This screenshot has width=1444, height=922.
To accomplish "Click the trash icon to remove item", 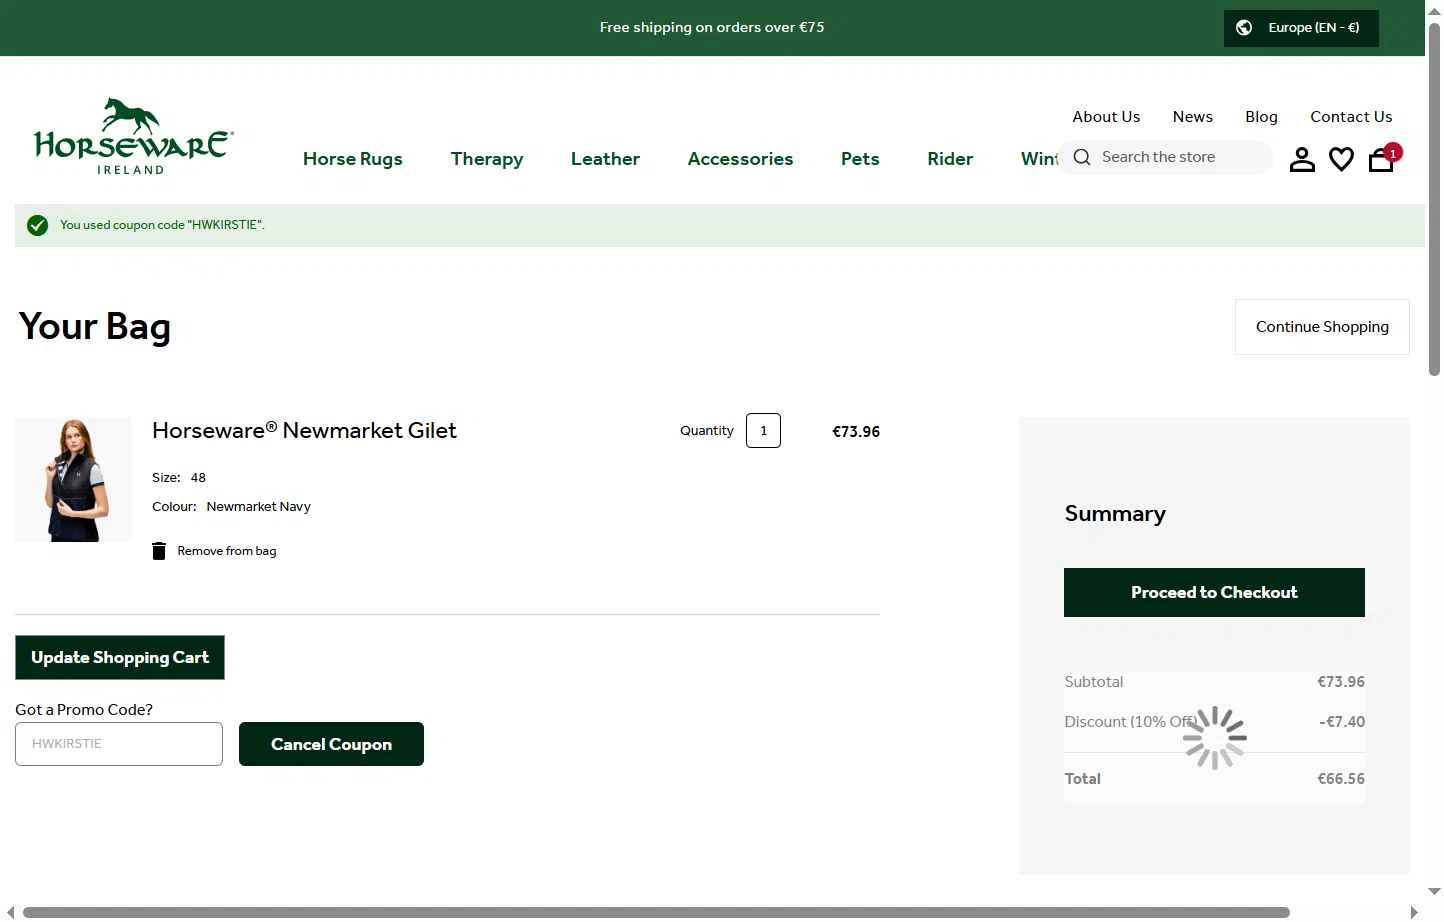I will (x=159, y=551).
